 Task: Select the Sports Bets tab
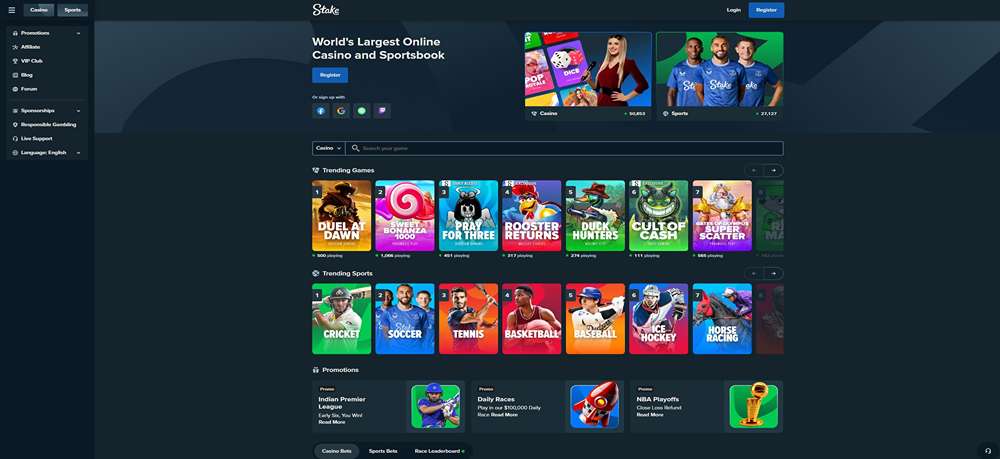pyautogui.click(x=383, y=451)
